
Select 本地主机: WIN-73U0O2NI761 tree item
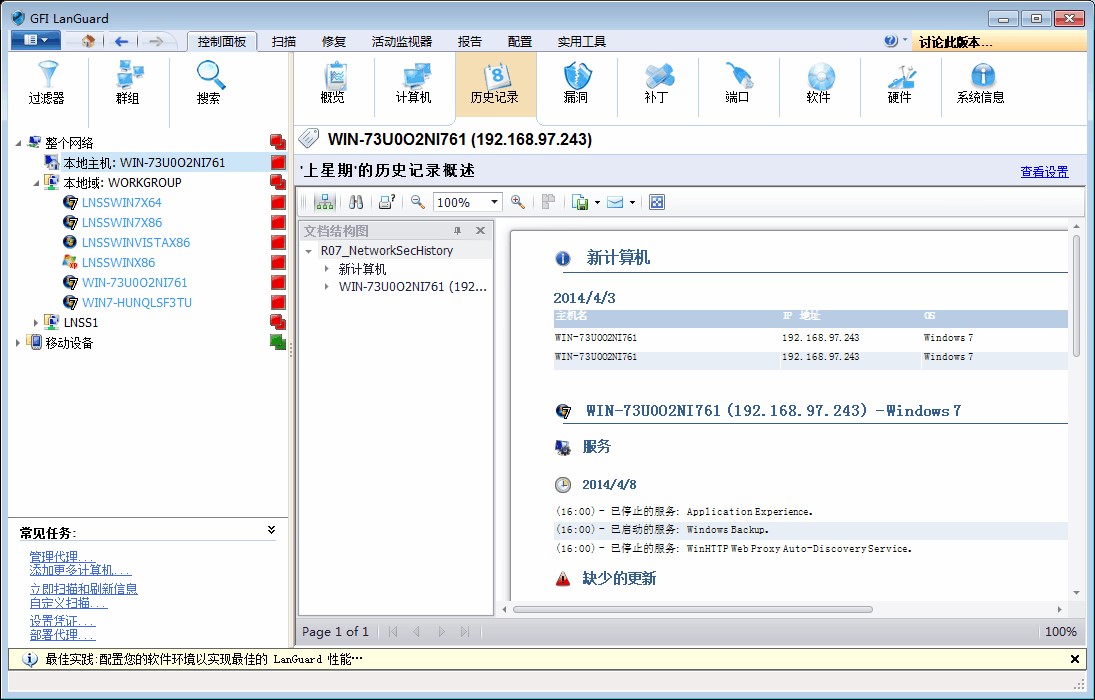point(144,163)
